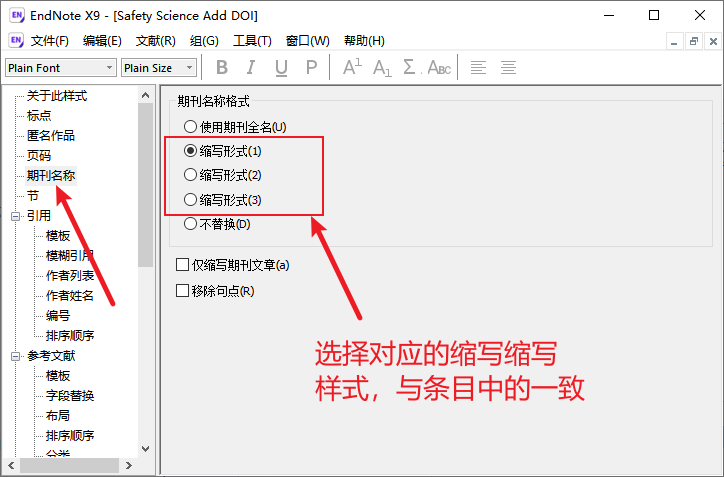Select 缩写形式(1) radio option
Screen dimensions: 724x477
coord(222,151)
